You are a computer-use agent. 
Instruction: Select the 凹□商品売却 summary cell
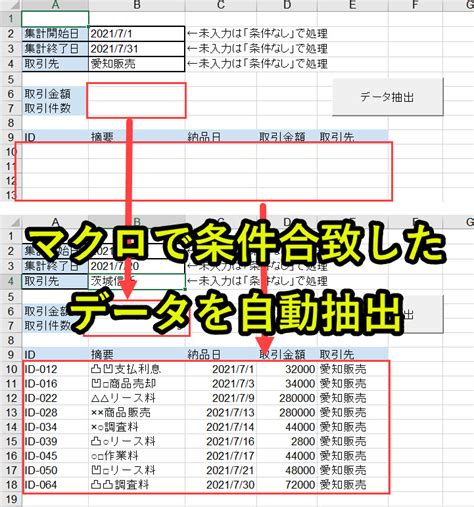coord(137,384)
